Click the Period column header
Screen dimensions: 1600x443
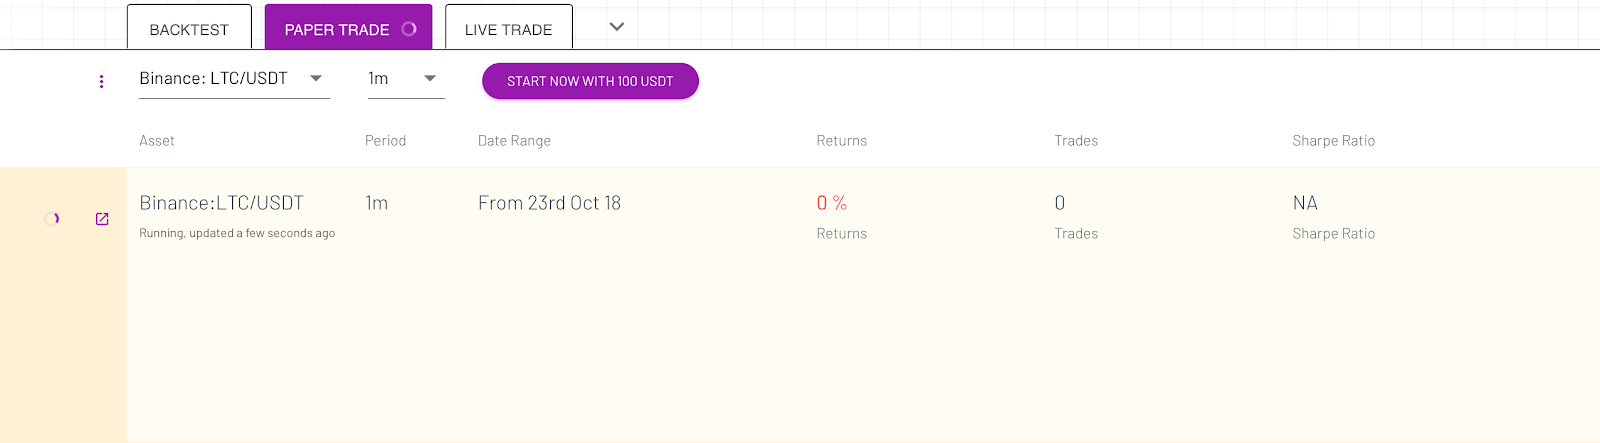pos(385,141)
